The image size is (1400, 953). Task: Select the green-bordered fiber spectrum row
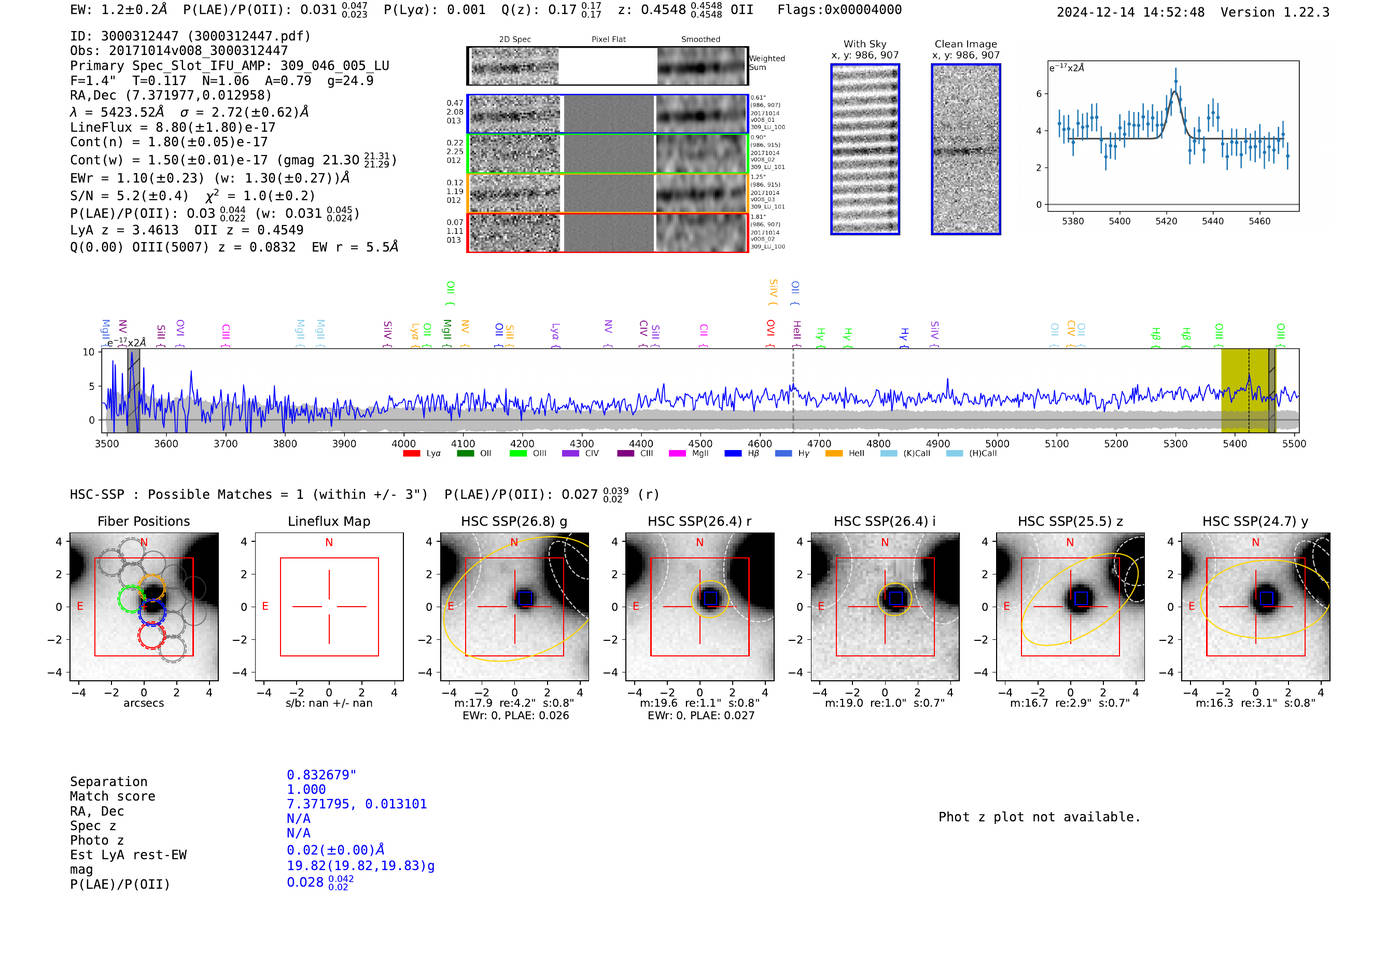click(x=608, y=154)
